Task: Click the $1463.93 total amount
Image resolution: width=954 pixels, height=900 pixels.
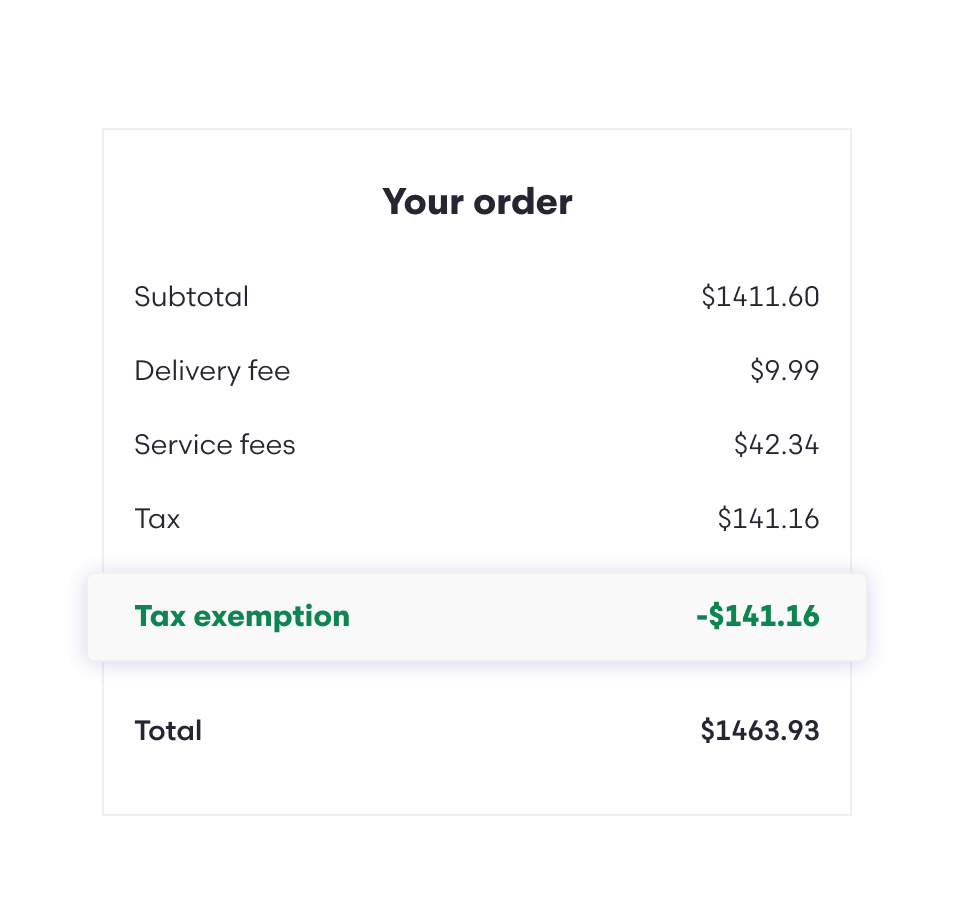Action: pos(760,731)
